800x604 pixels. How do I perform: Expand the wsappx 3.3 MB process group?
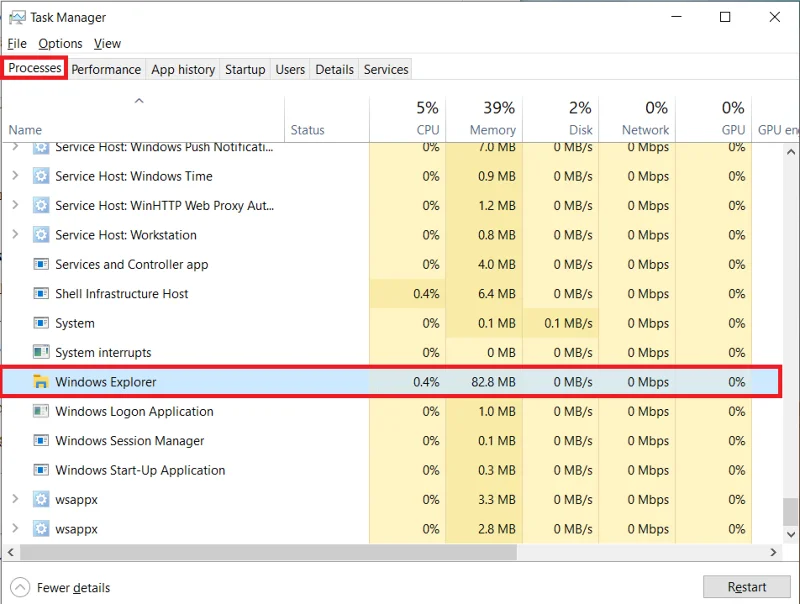[15, 499]
